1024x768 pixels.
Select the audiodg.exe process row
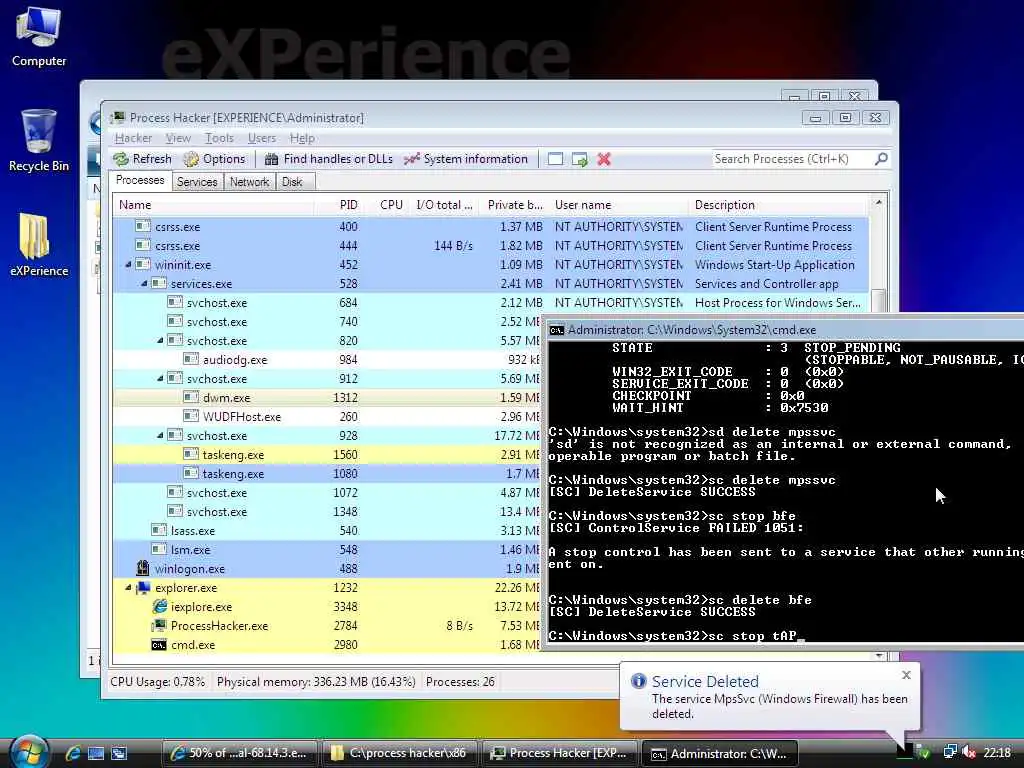[327, 359]
